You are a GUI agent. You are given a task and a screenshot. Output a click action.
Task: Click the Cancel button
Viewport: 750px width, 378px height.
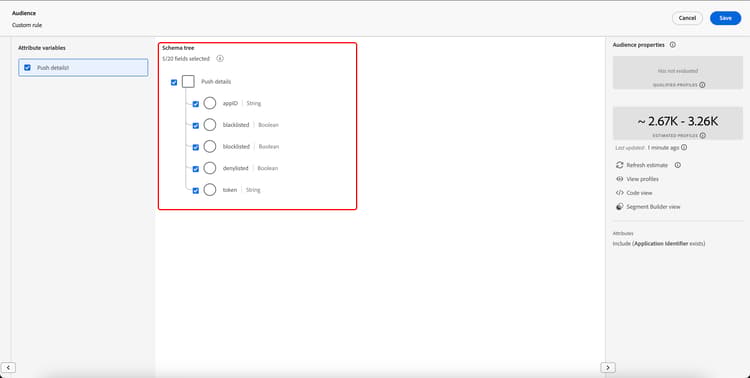(687, 18)
